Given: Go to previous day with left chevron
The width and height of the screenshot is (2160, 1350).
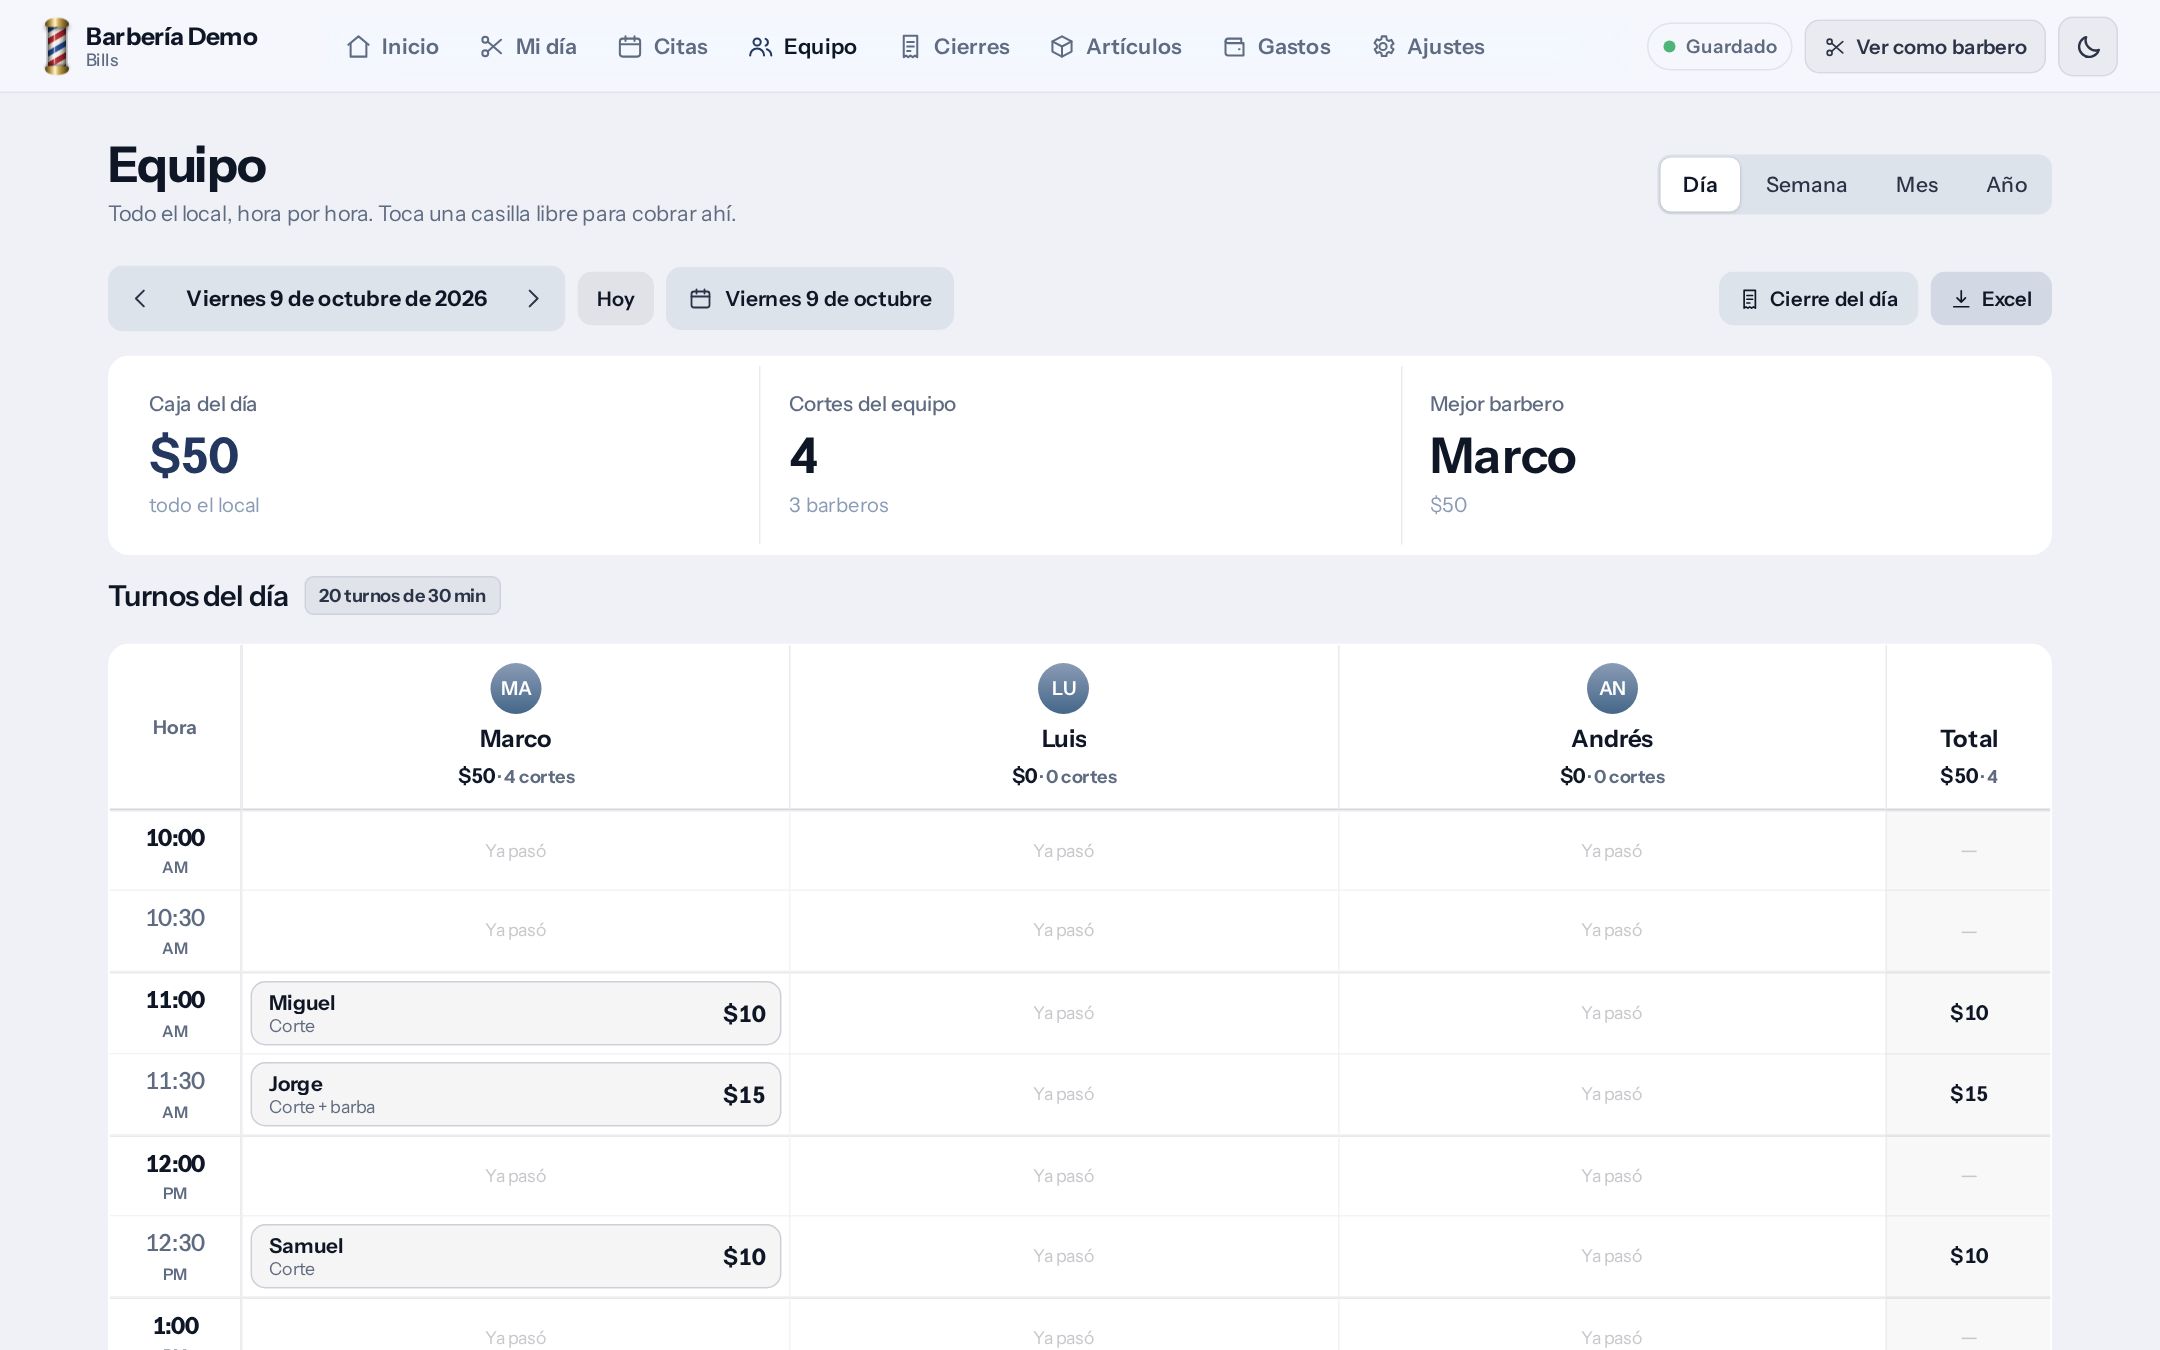Looking at the screenshot, I should [140, 298].
